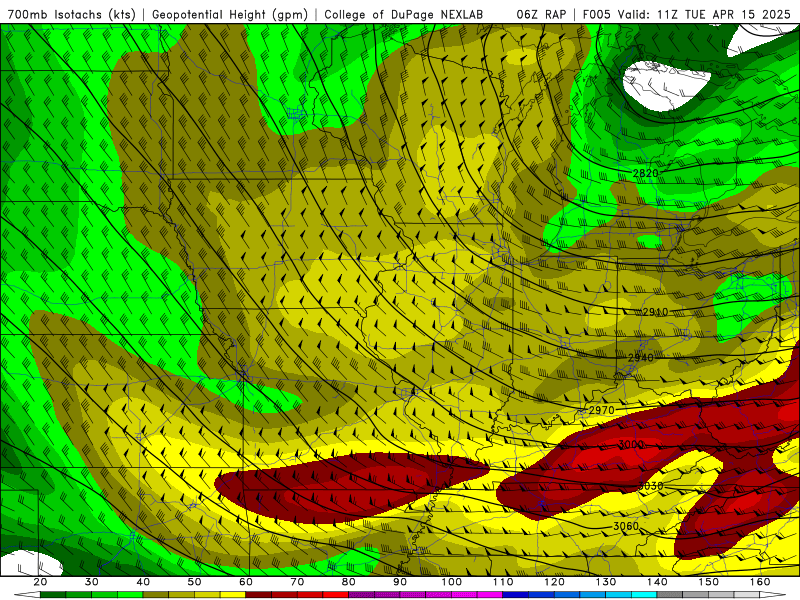800x600 pixels.
Task: Click the dark gray swatch right of the 140 tick
Action: 670,595
